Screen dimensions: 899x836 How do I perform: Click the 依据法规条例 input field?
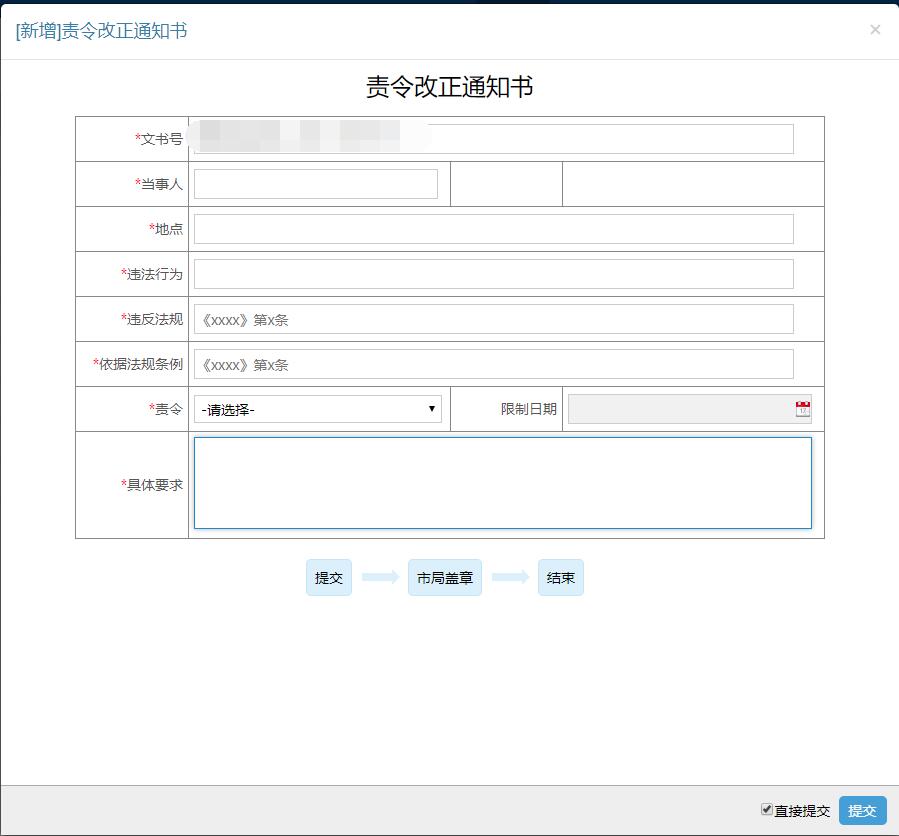[x=493, y=364]
